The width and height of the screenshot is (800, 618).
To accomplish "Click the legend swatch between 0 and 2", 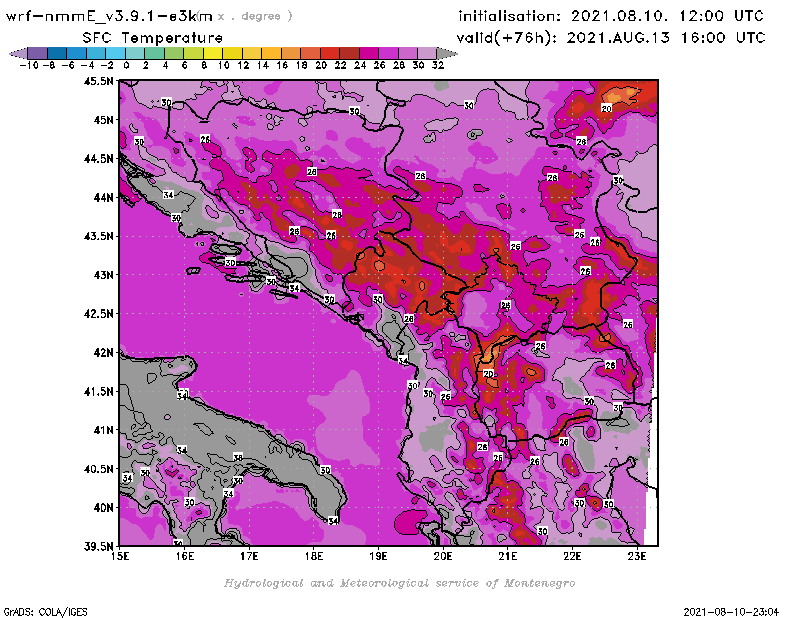I will point(135,53).
